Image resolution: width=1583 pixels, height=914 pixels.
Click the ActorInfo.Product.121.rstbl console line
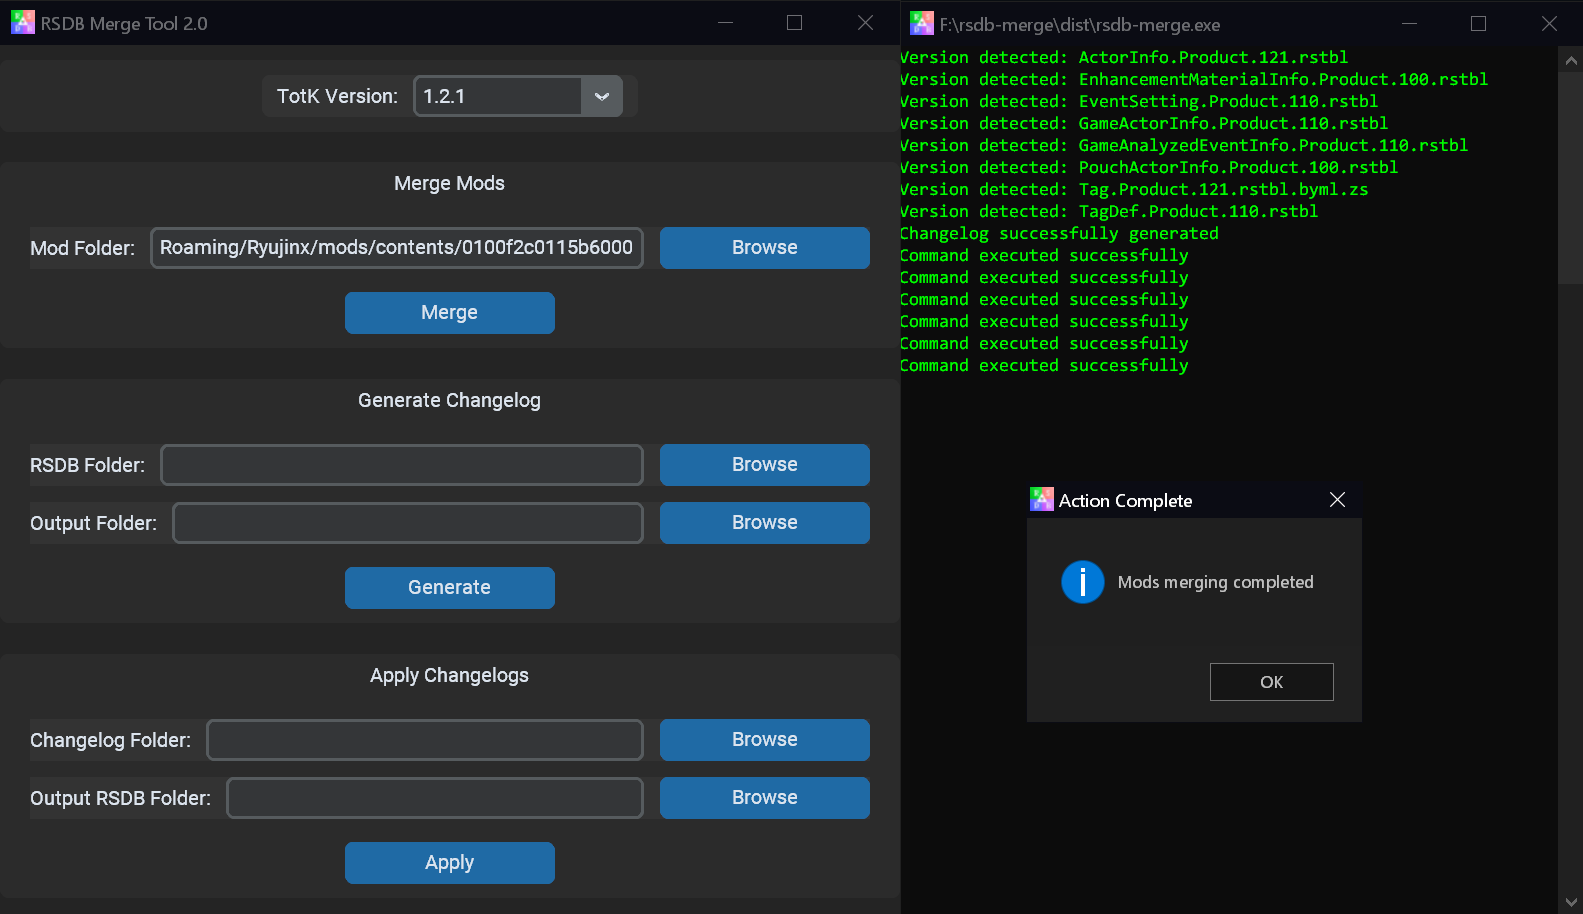pos(1124,57)
